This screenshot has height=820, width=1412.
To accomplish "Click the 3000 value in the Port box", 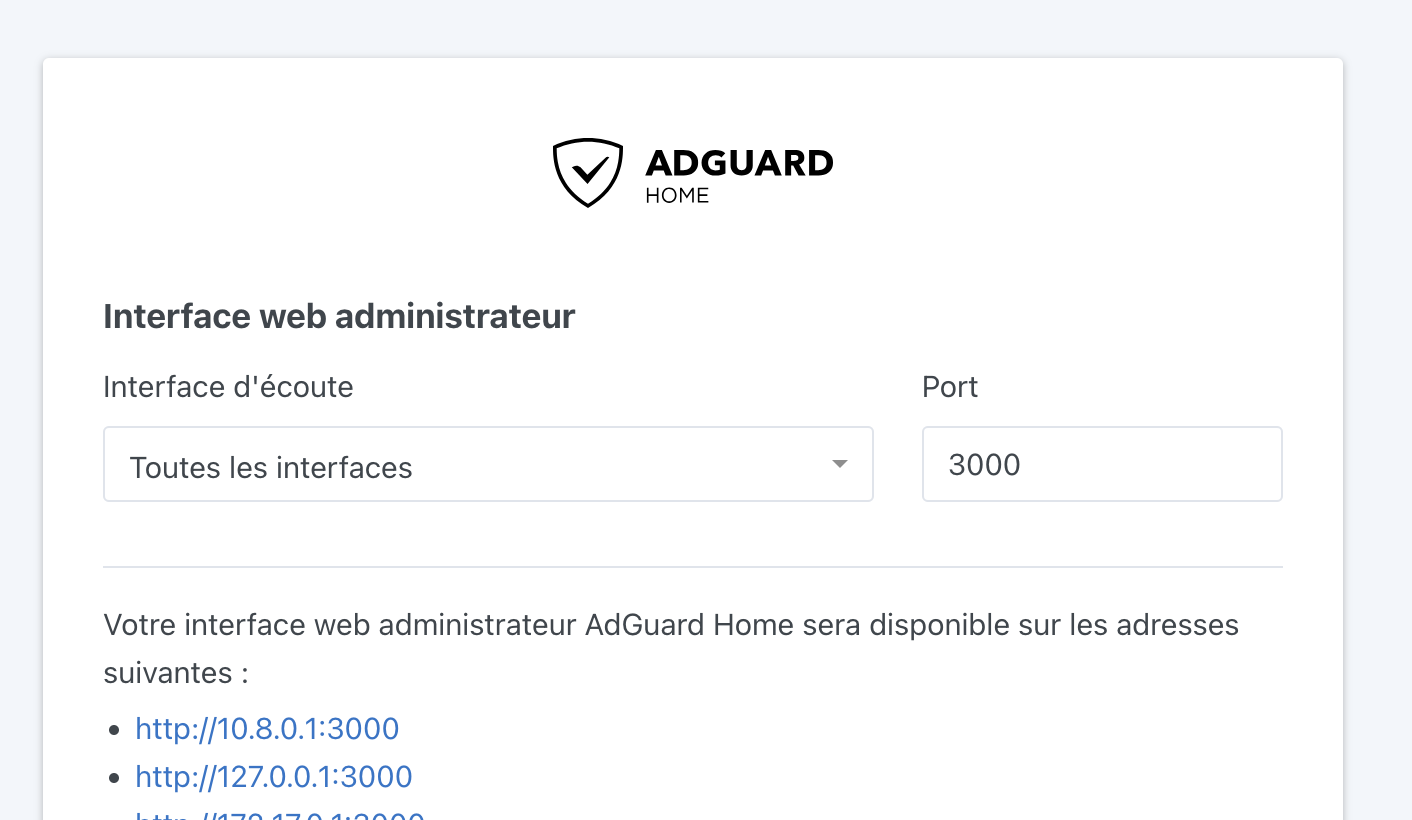I will [984, 465].
